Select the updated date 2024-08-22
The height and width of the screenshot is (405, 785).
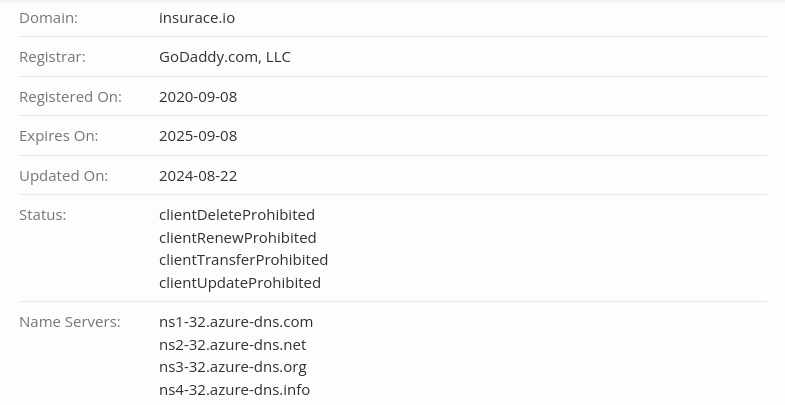pos(198,176)
